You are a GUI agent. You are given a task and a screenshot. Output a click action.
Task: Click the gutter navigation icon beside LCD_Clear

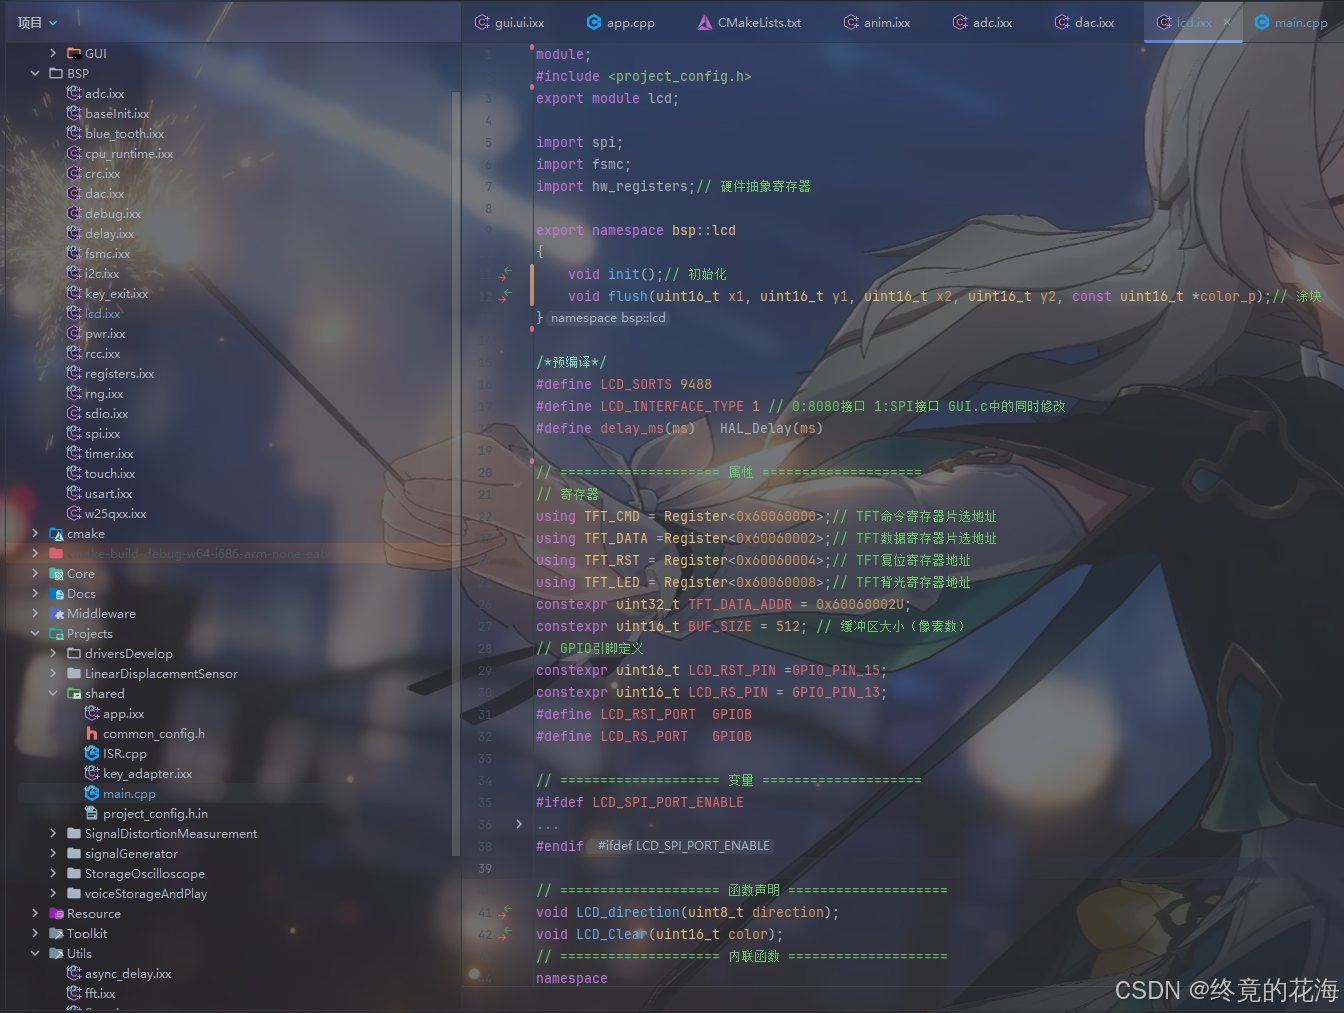[507, 933]
